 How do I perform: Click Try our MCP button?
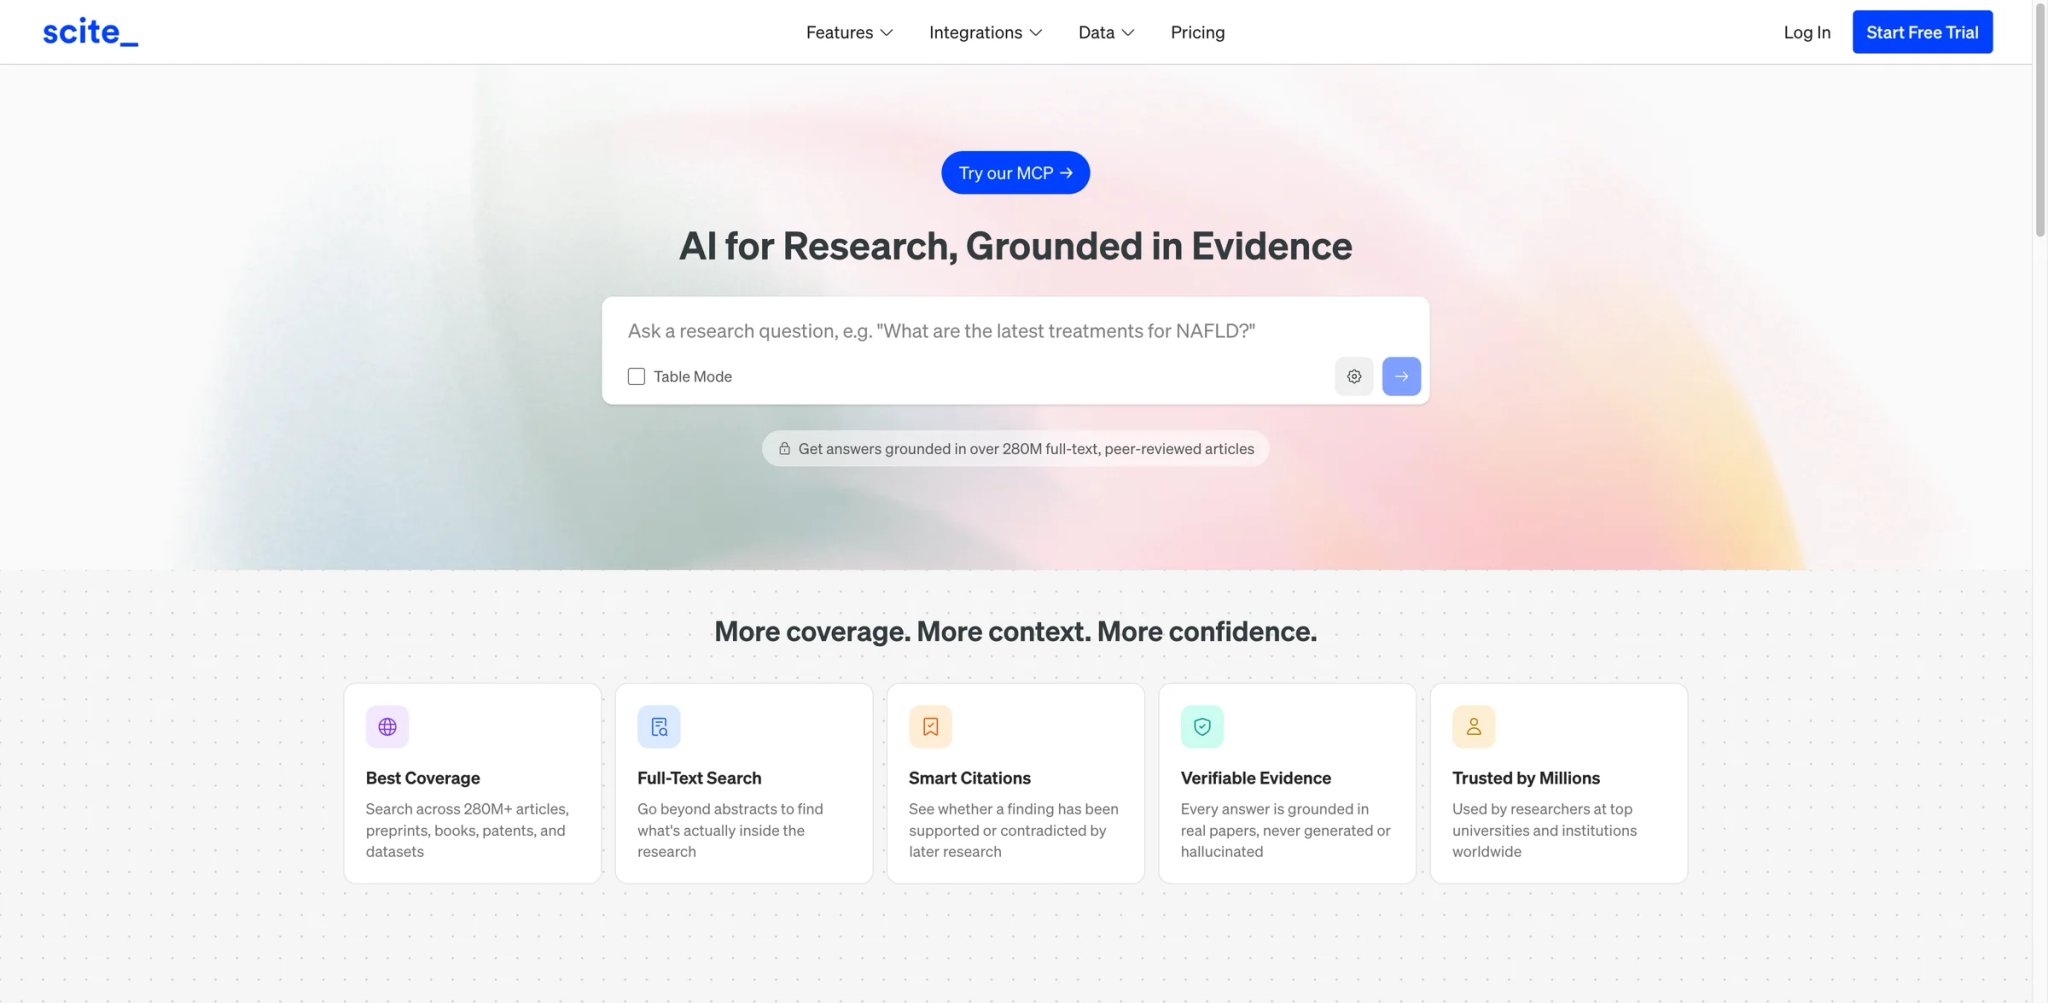(x=1015, y=173)
